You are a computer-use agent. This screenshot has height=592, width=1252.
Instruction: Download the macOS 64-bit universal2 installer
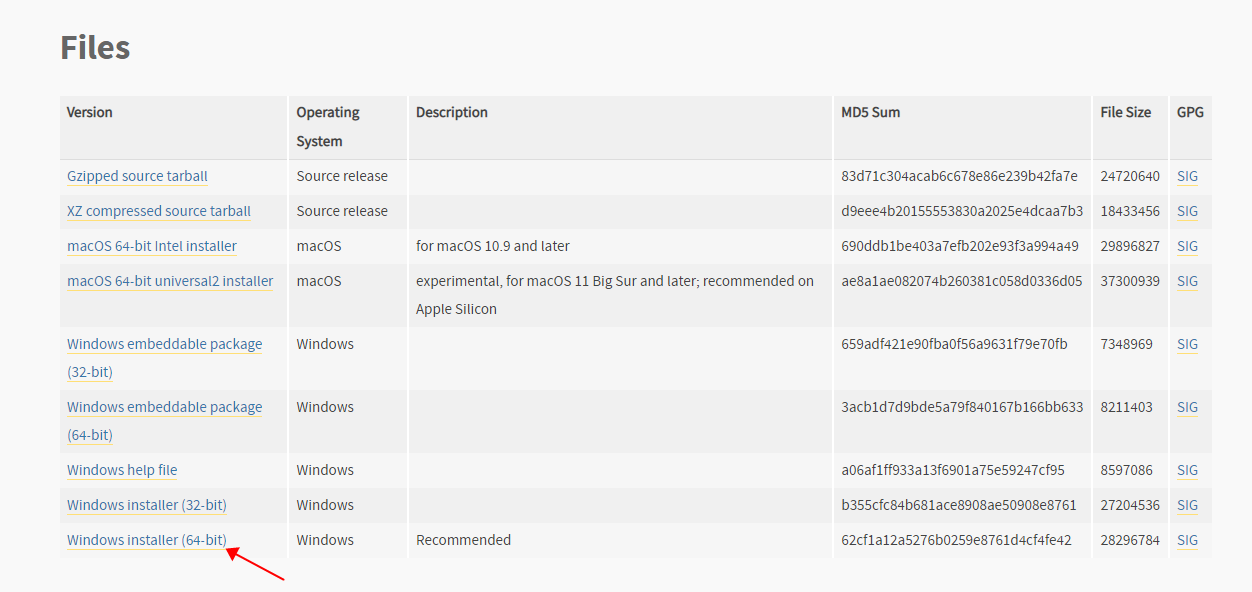170,281
